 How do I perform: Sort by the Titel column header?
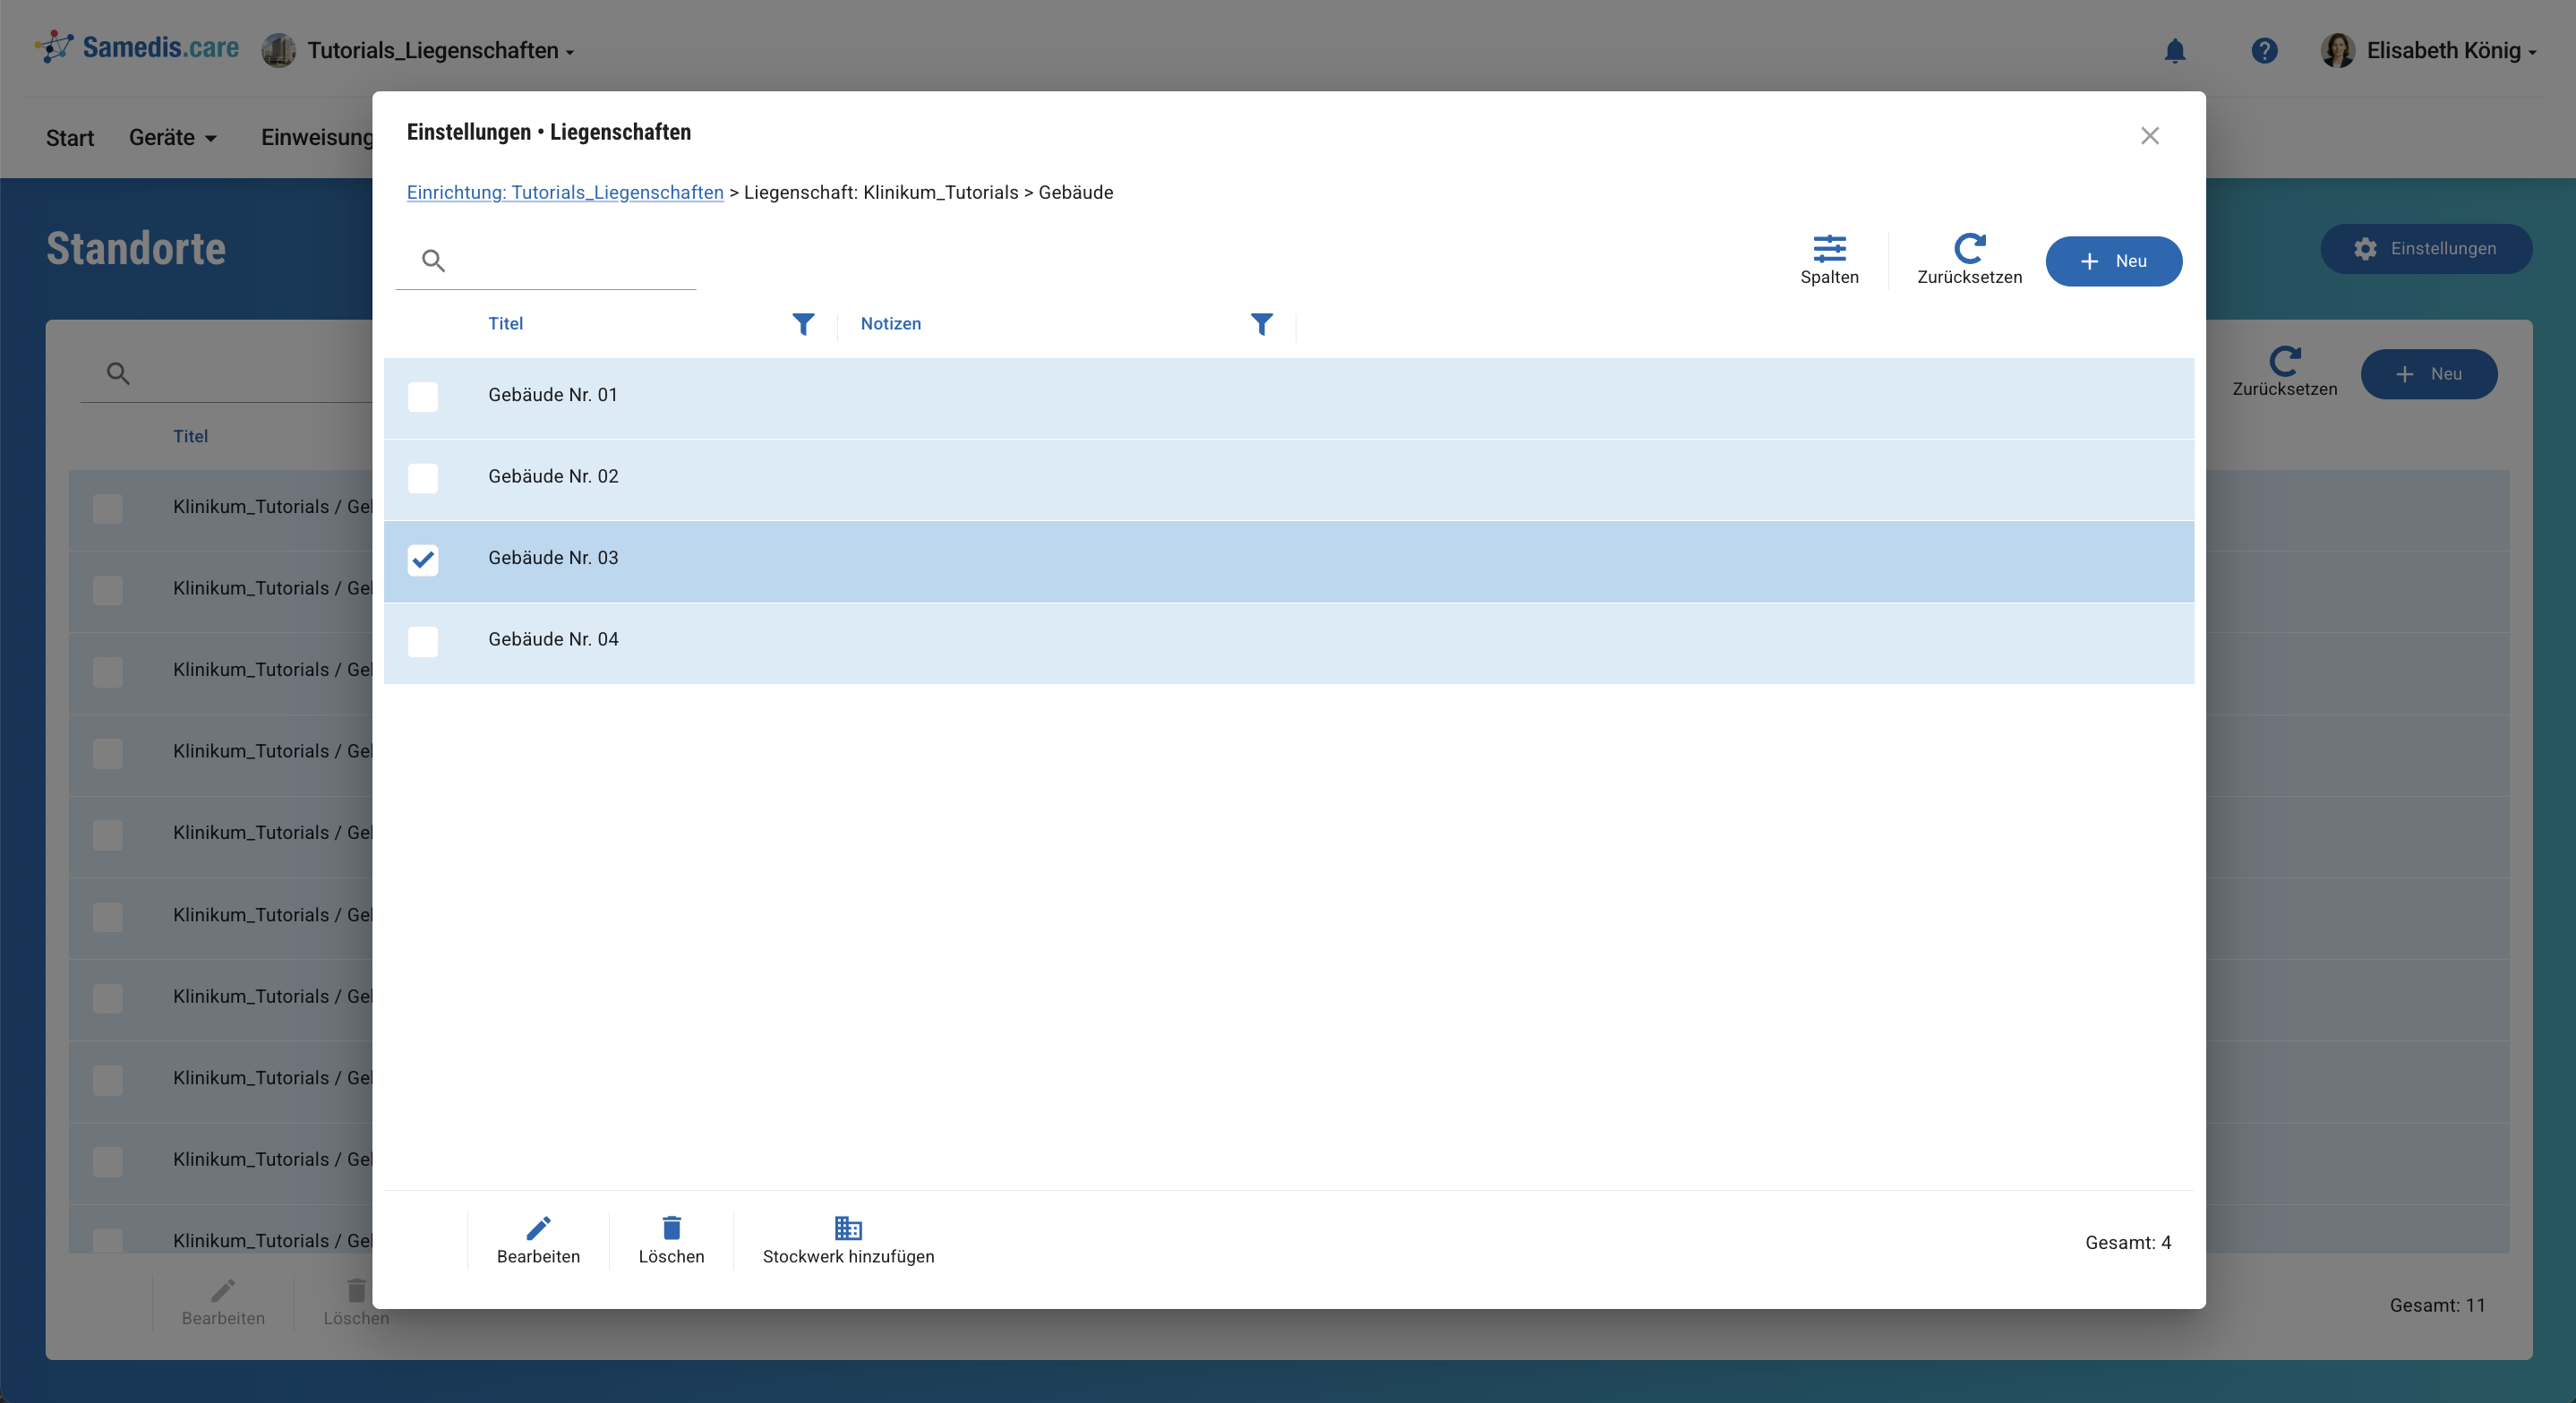tap(506, 324)
